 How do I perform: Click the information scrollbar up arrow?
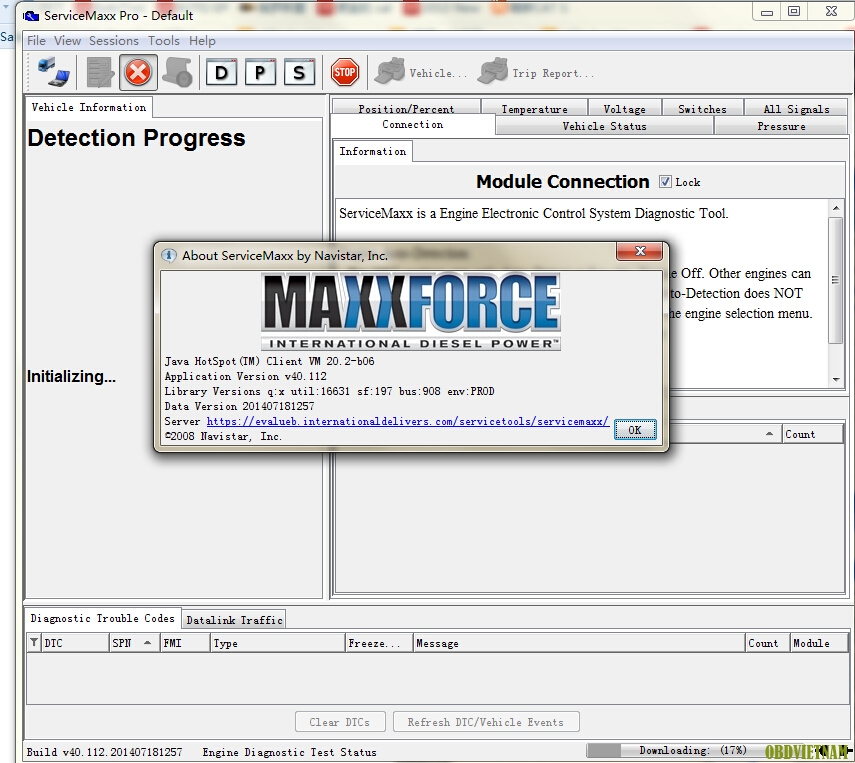point(835,208)
